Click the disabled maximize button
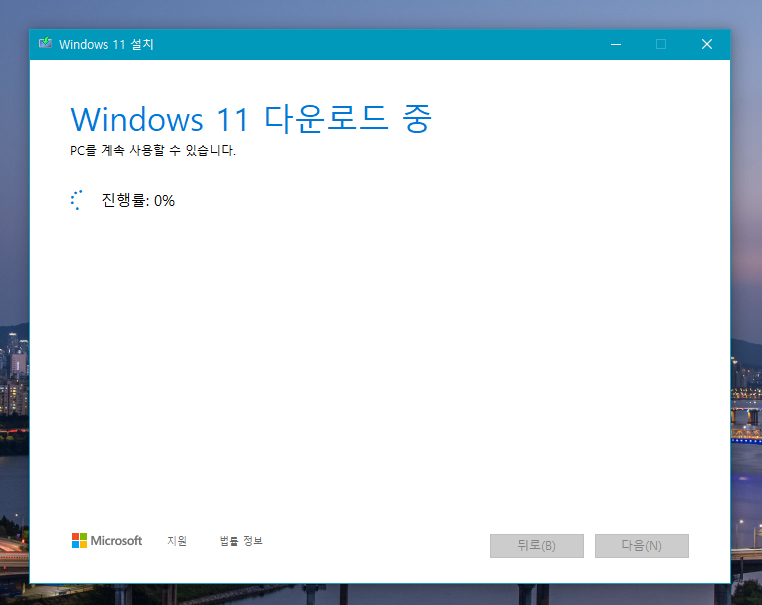The image size is (762, 605). [x=661, y=44]
